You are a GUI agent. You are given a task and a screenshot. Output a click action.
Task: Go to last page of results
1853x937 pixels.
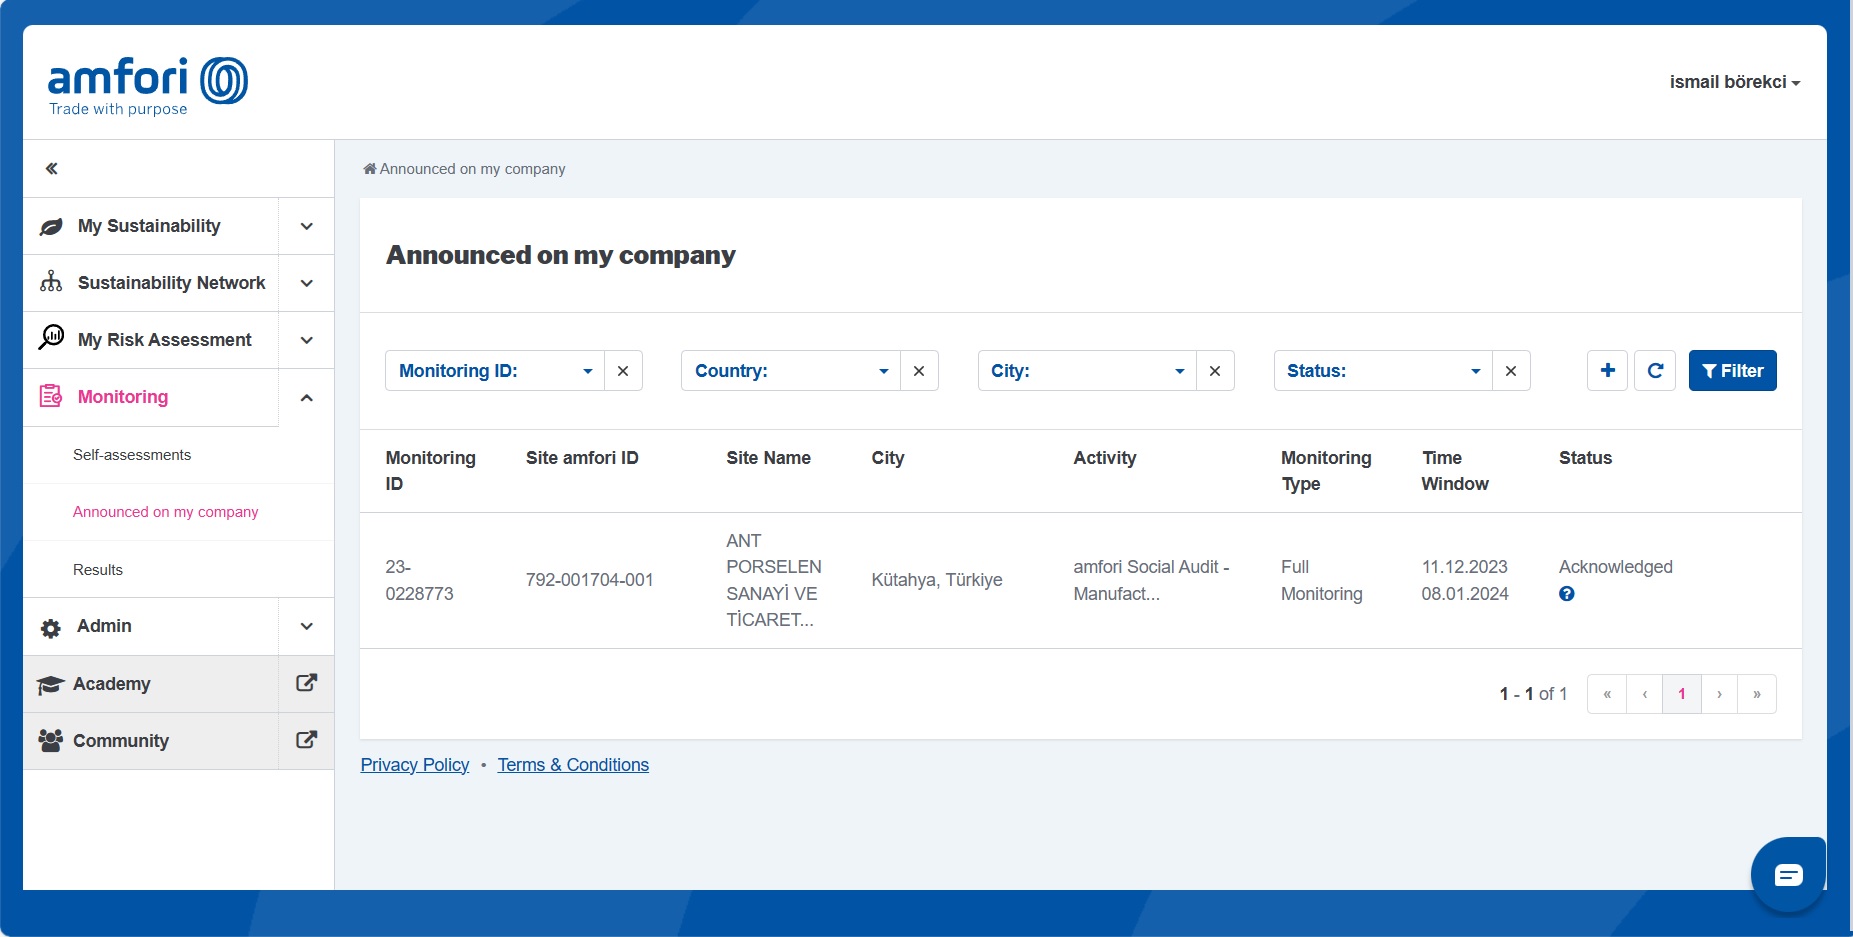tap(1757, 694)
